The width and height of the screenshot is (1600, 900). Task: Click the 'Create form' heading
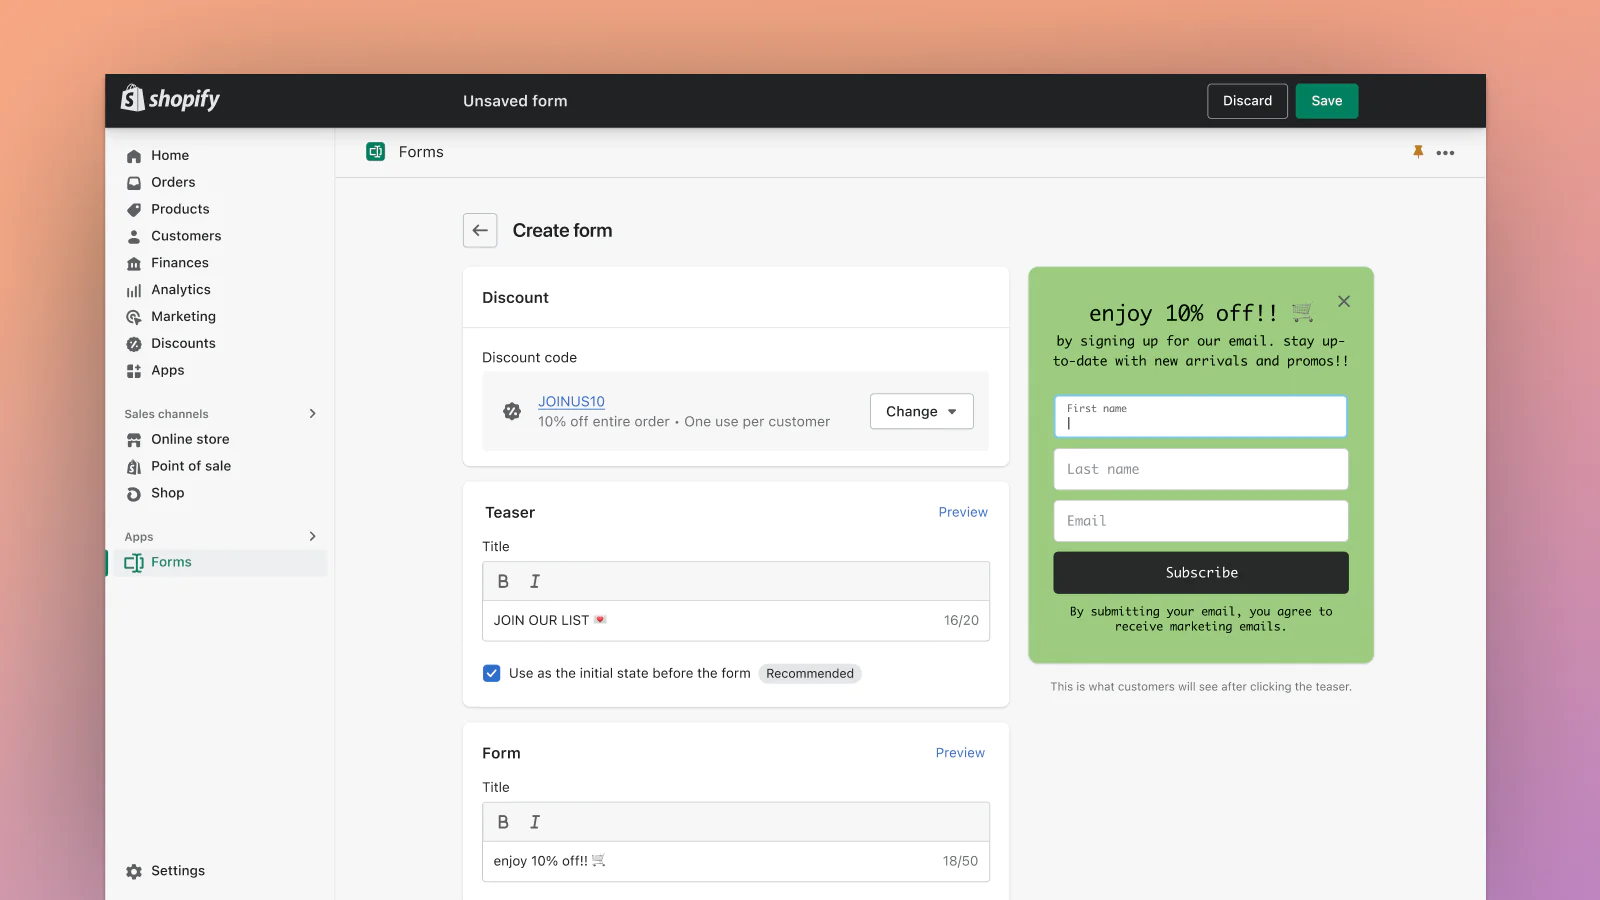pos(562,230)
